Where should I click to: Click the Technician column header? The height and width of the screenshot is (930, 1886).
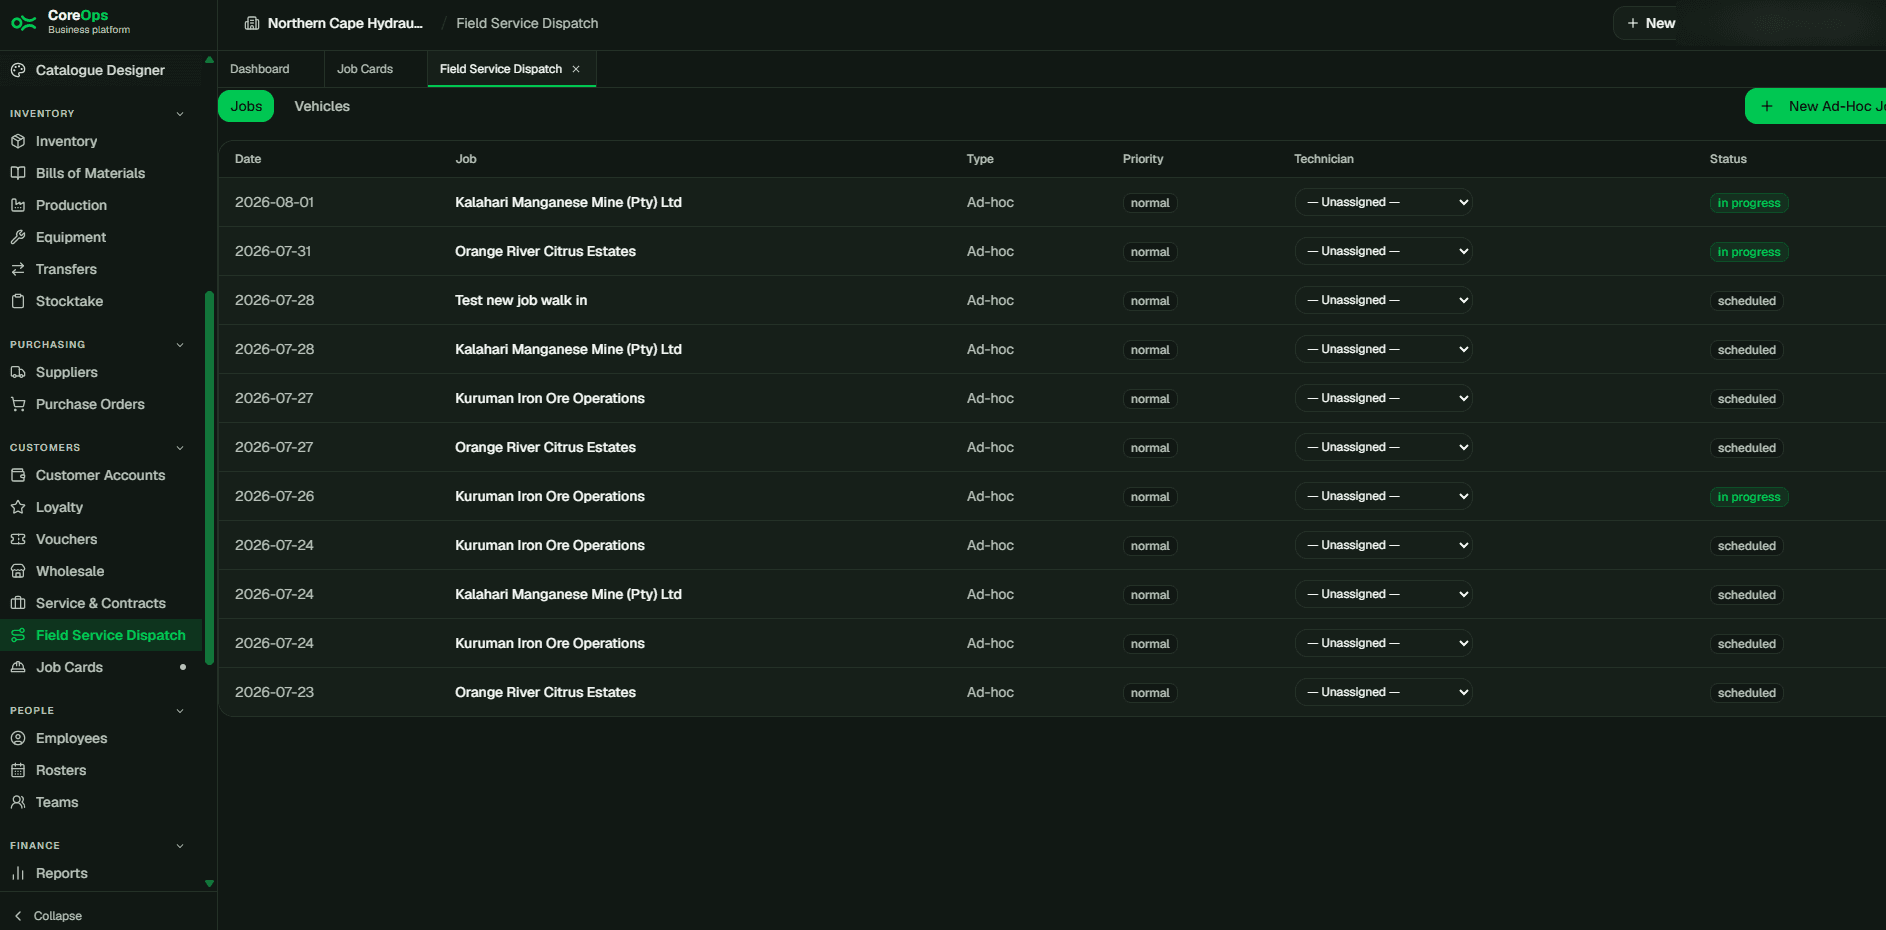pos(1324,159)
